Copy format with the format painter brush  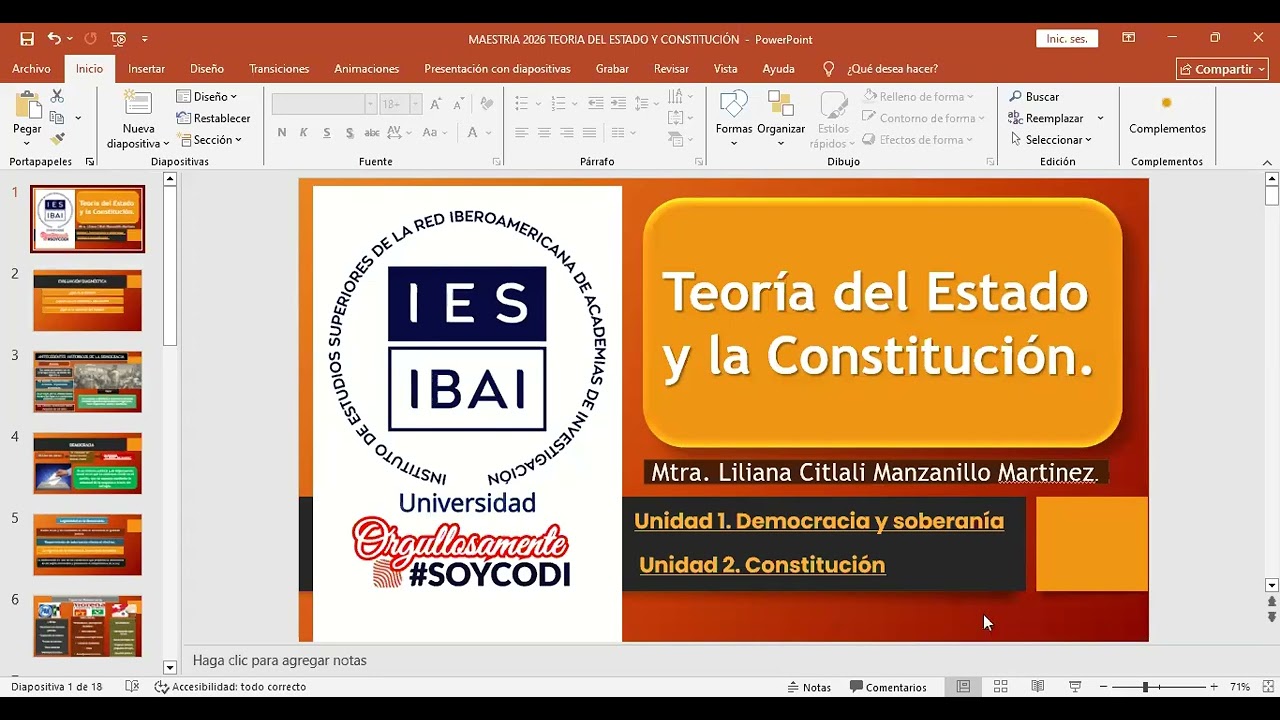coord(57,139)
